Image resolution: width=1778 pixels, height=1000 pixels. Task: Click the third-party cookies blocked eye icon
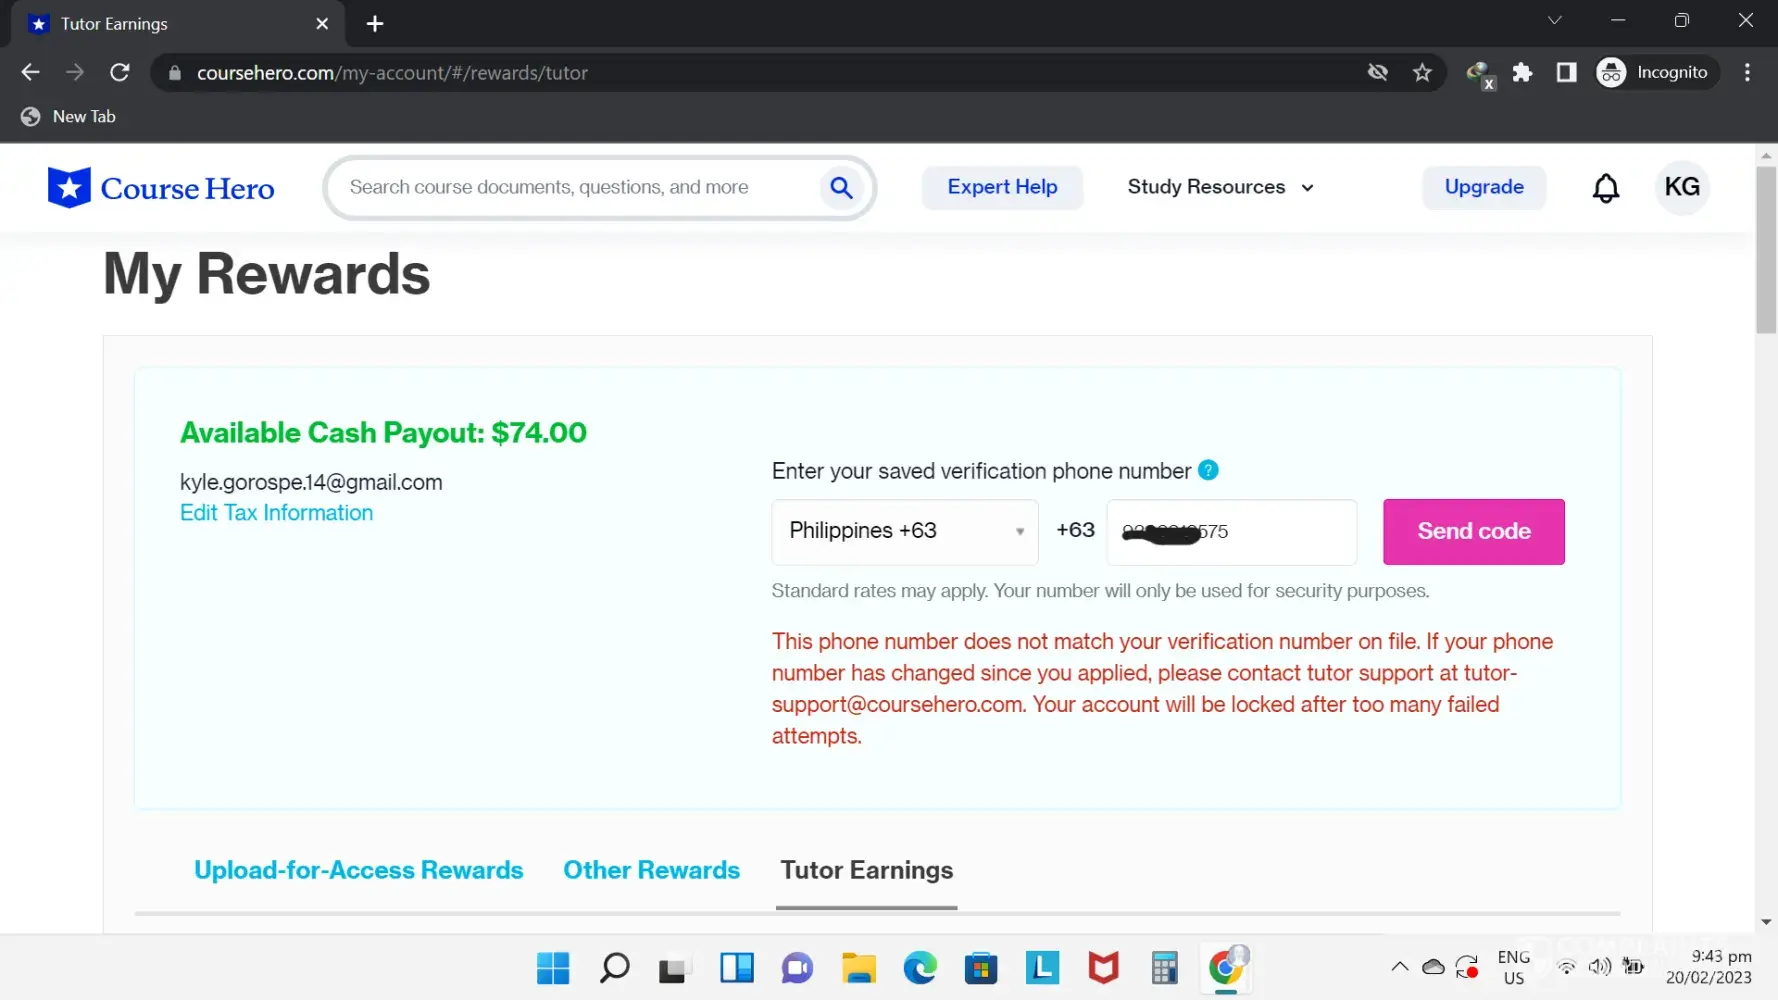(1377, 72)
